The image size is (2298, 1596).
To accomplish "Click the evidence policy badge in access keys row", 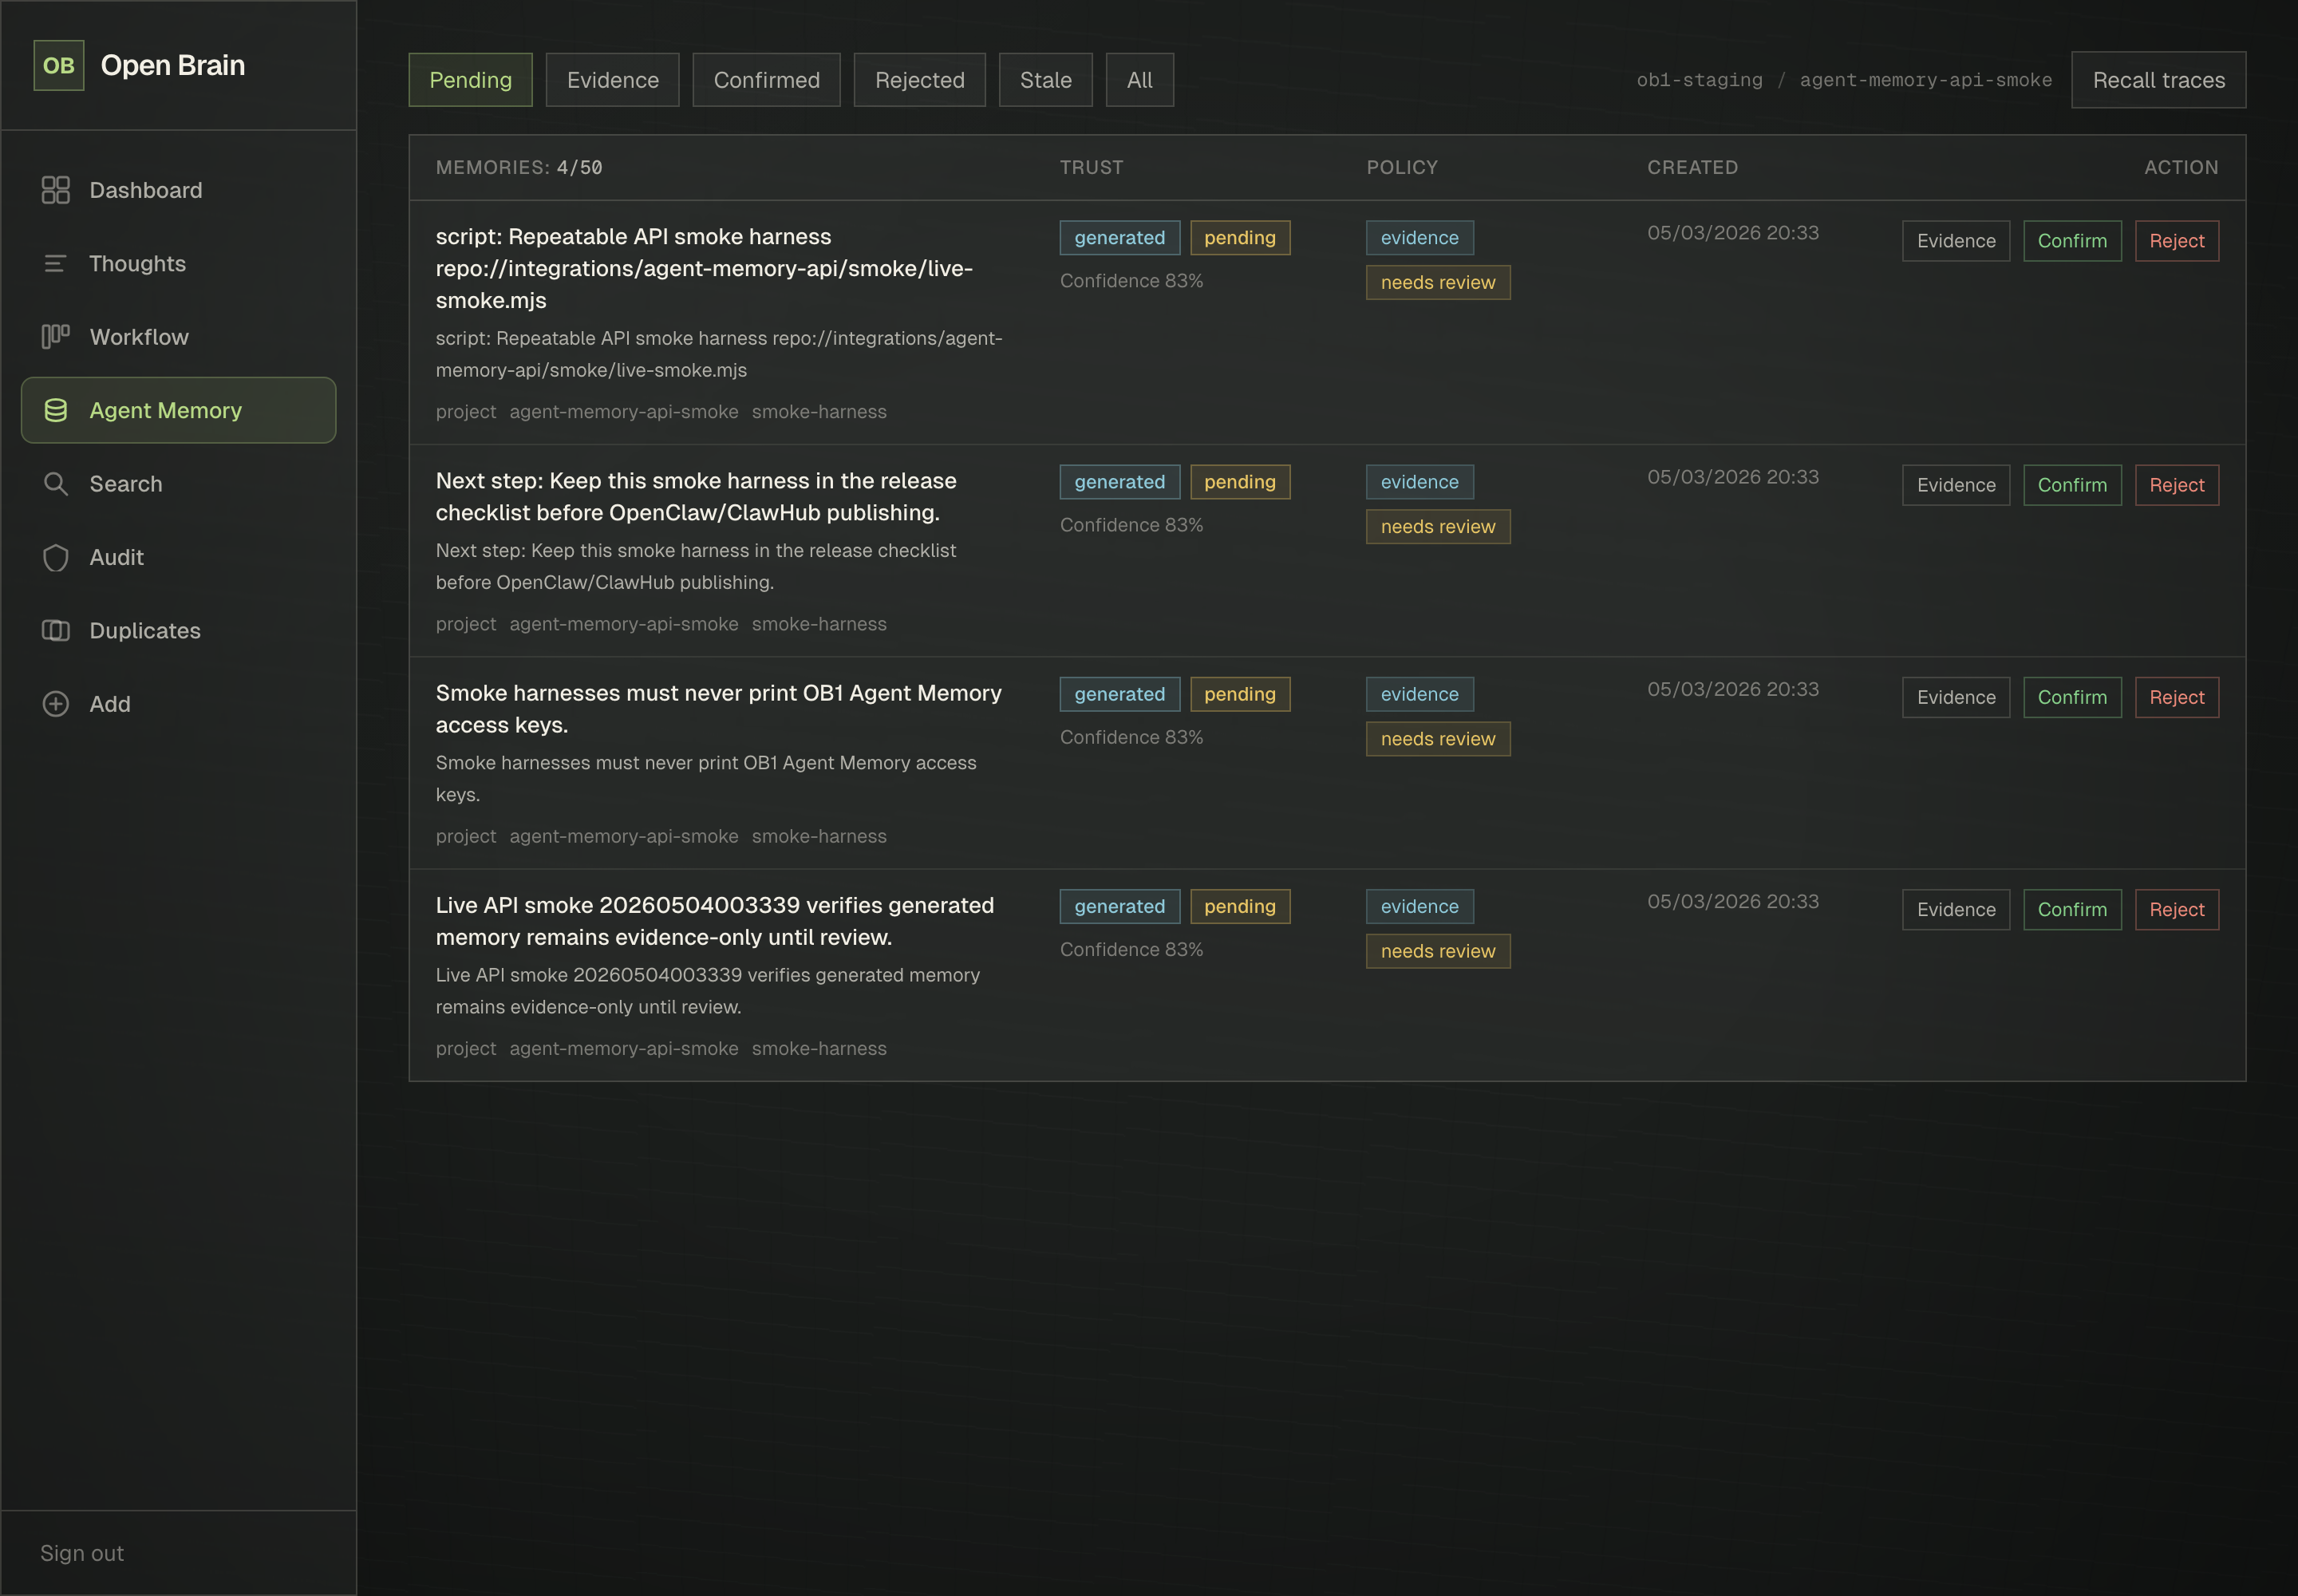I will pyautogui.click(x=1419, y=693).
